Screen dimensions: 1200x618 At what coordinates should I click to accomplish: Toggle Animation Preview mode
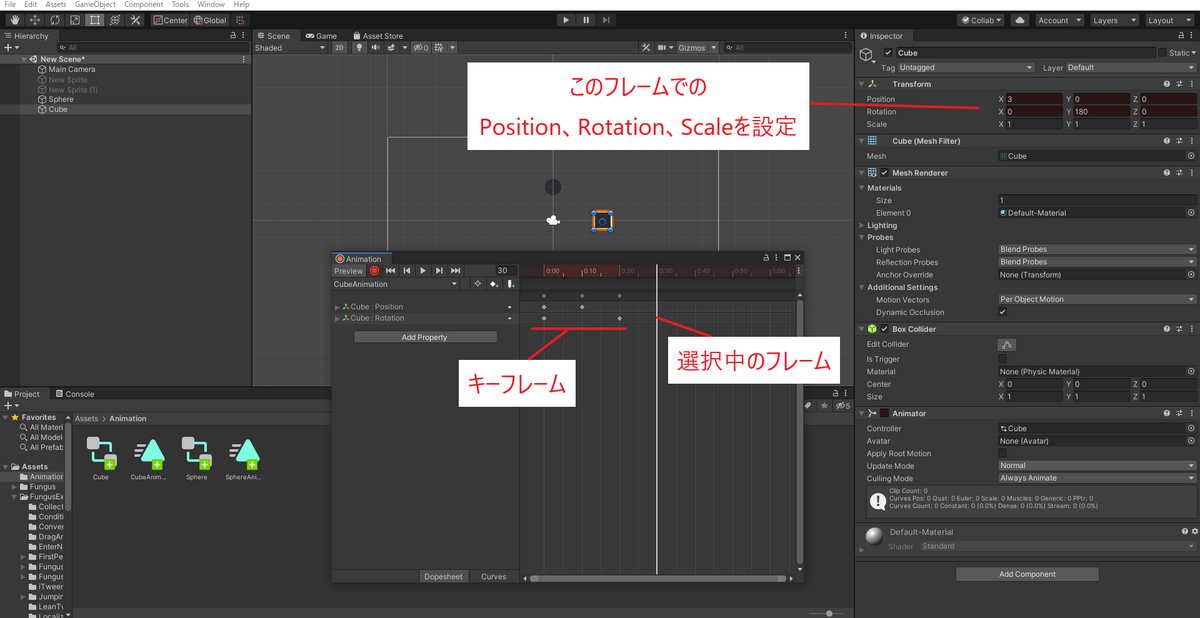pyautogui.click(x=349, y=271)
